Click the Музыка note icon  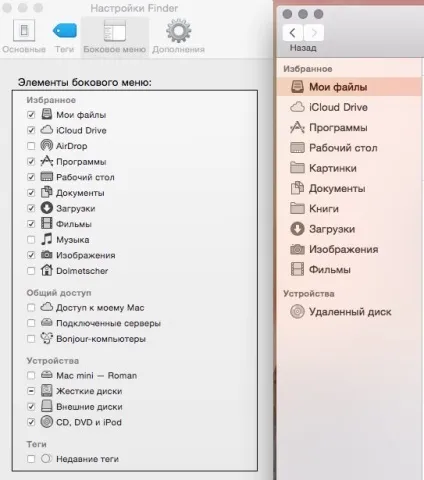[47, 239]
